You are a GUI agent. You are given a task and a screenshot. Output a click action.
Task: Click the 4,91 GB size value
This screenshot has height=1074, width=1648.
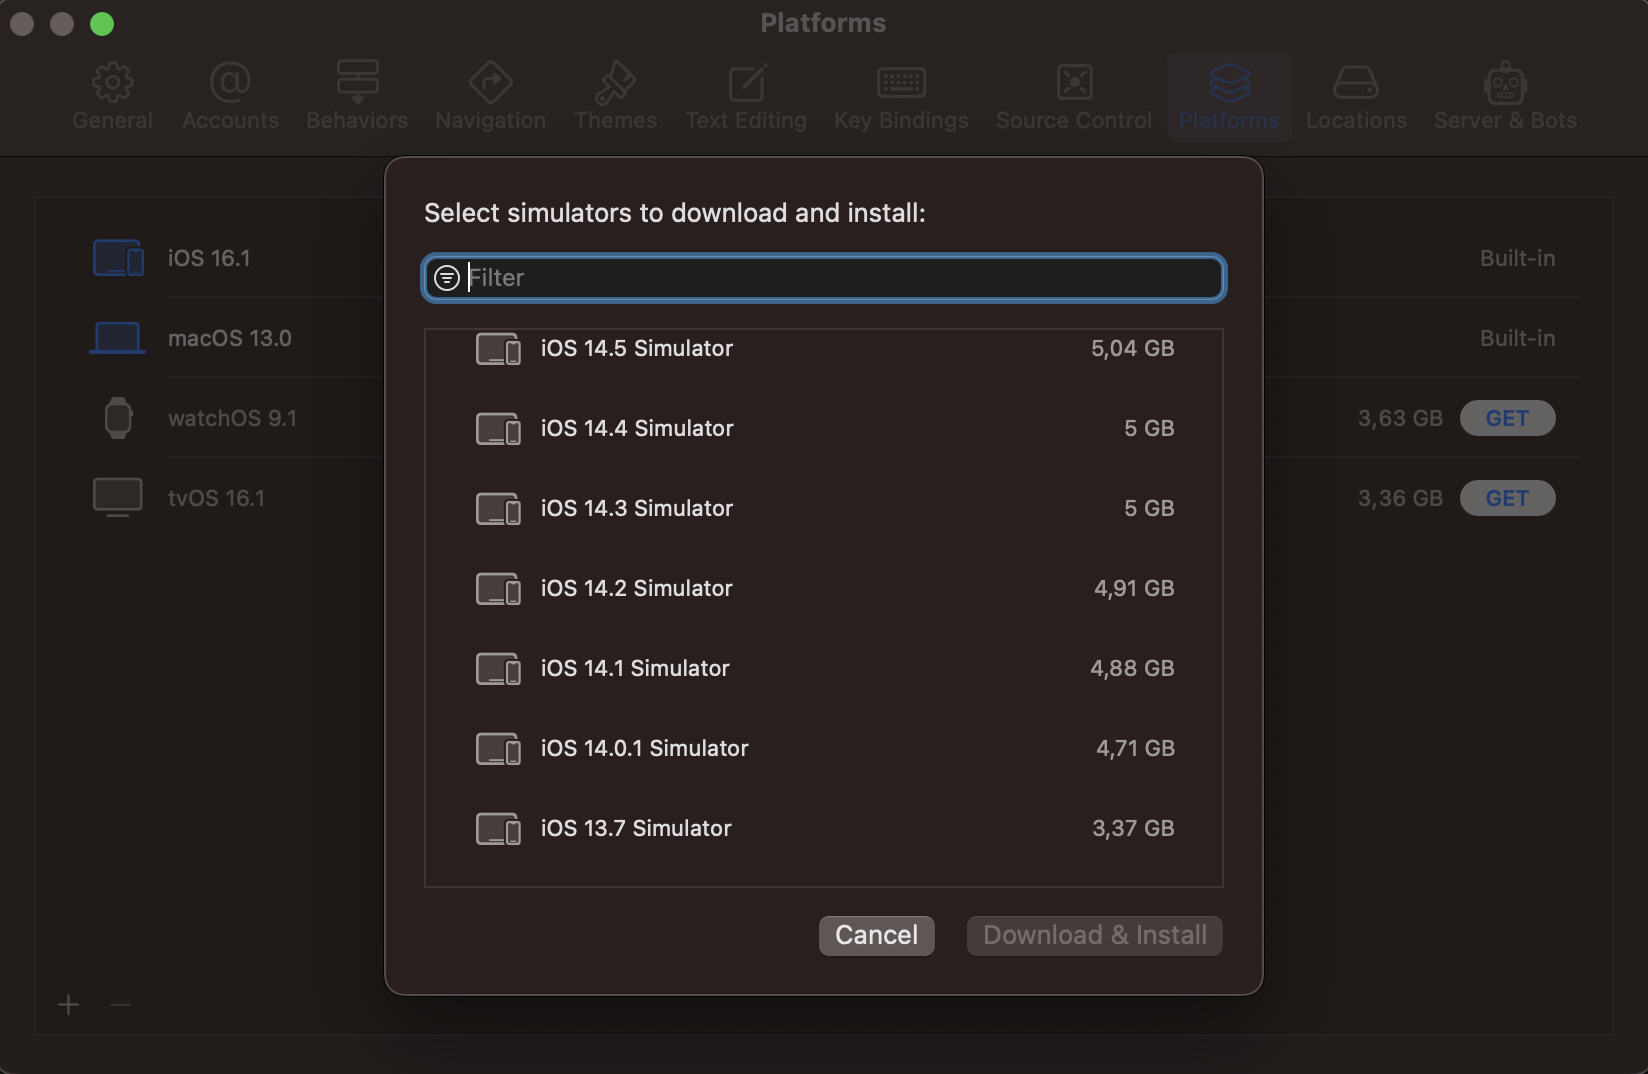click(1134, 588)
